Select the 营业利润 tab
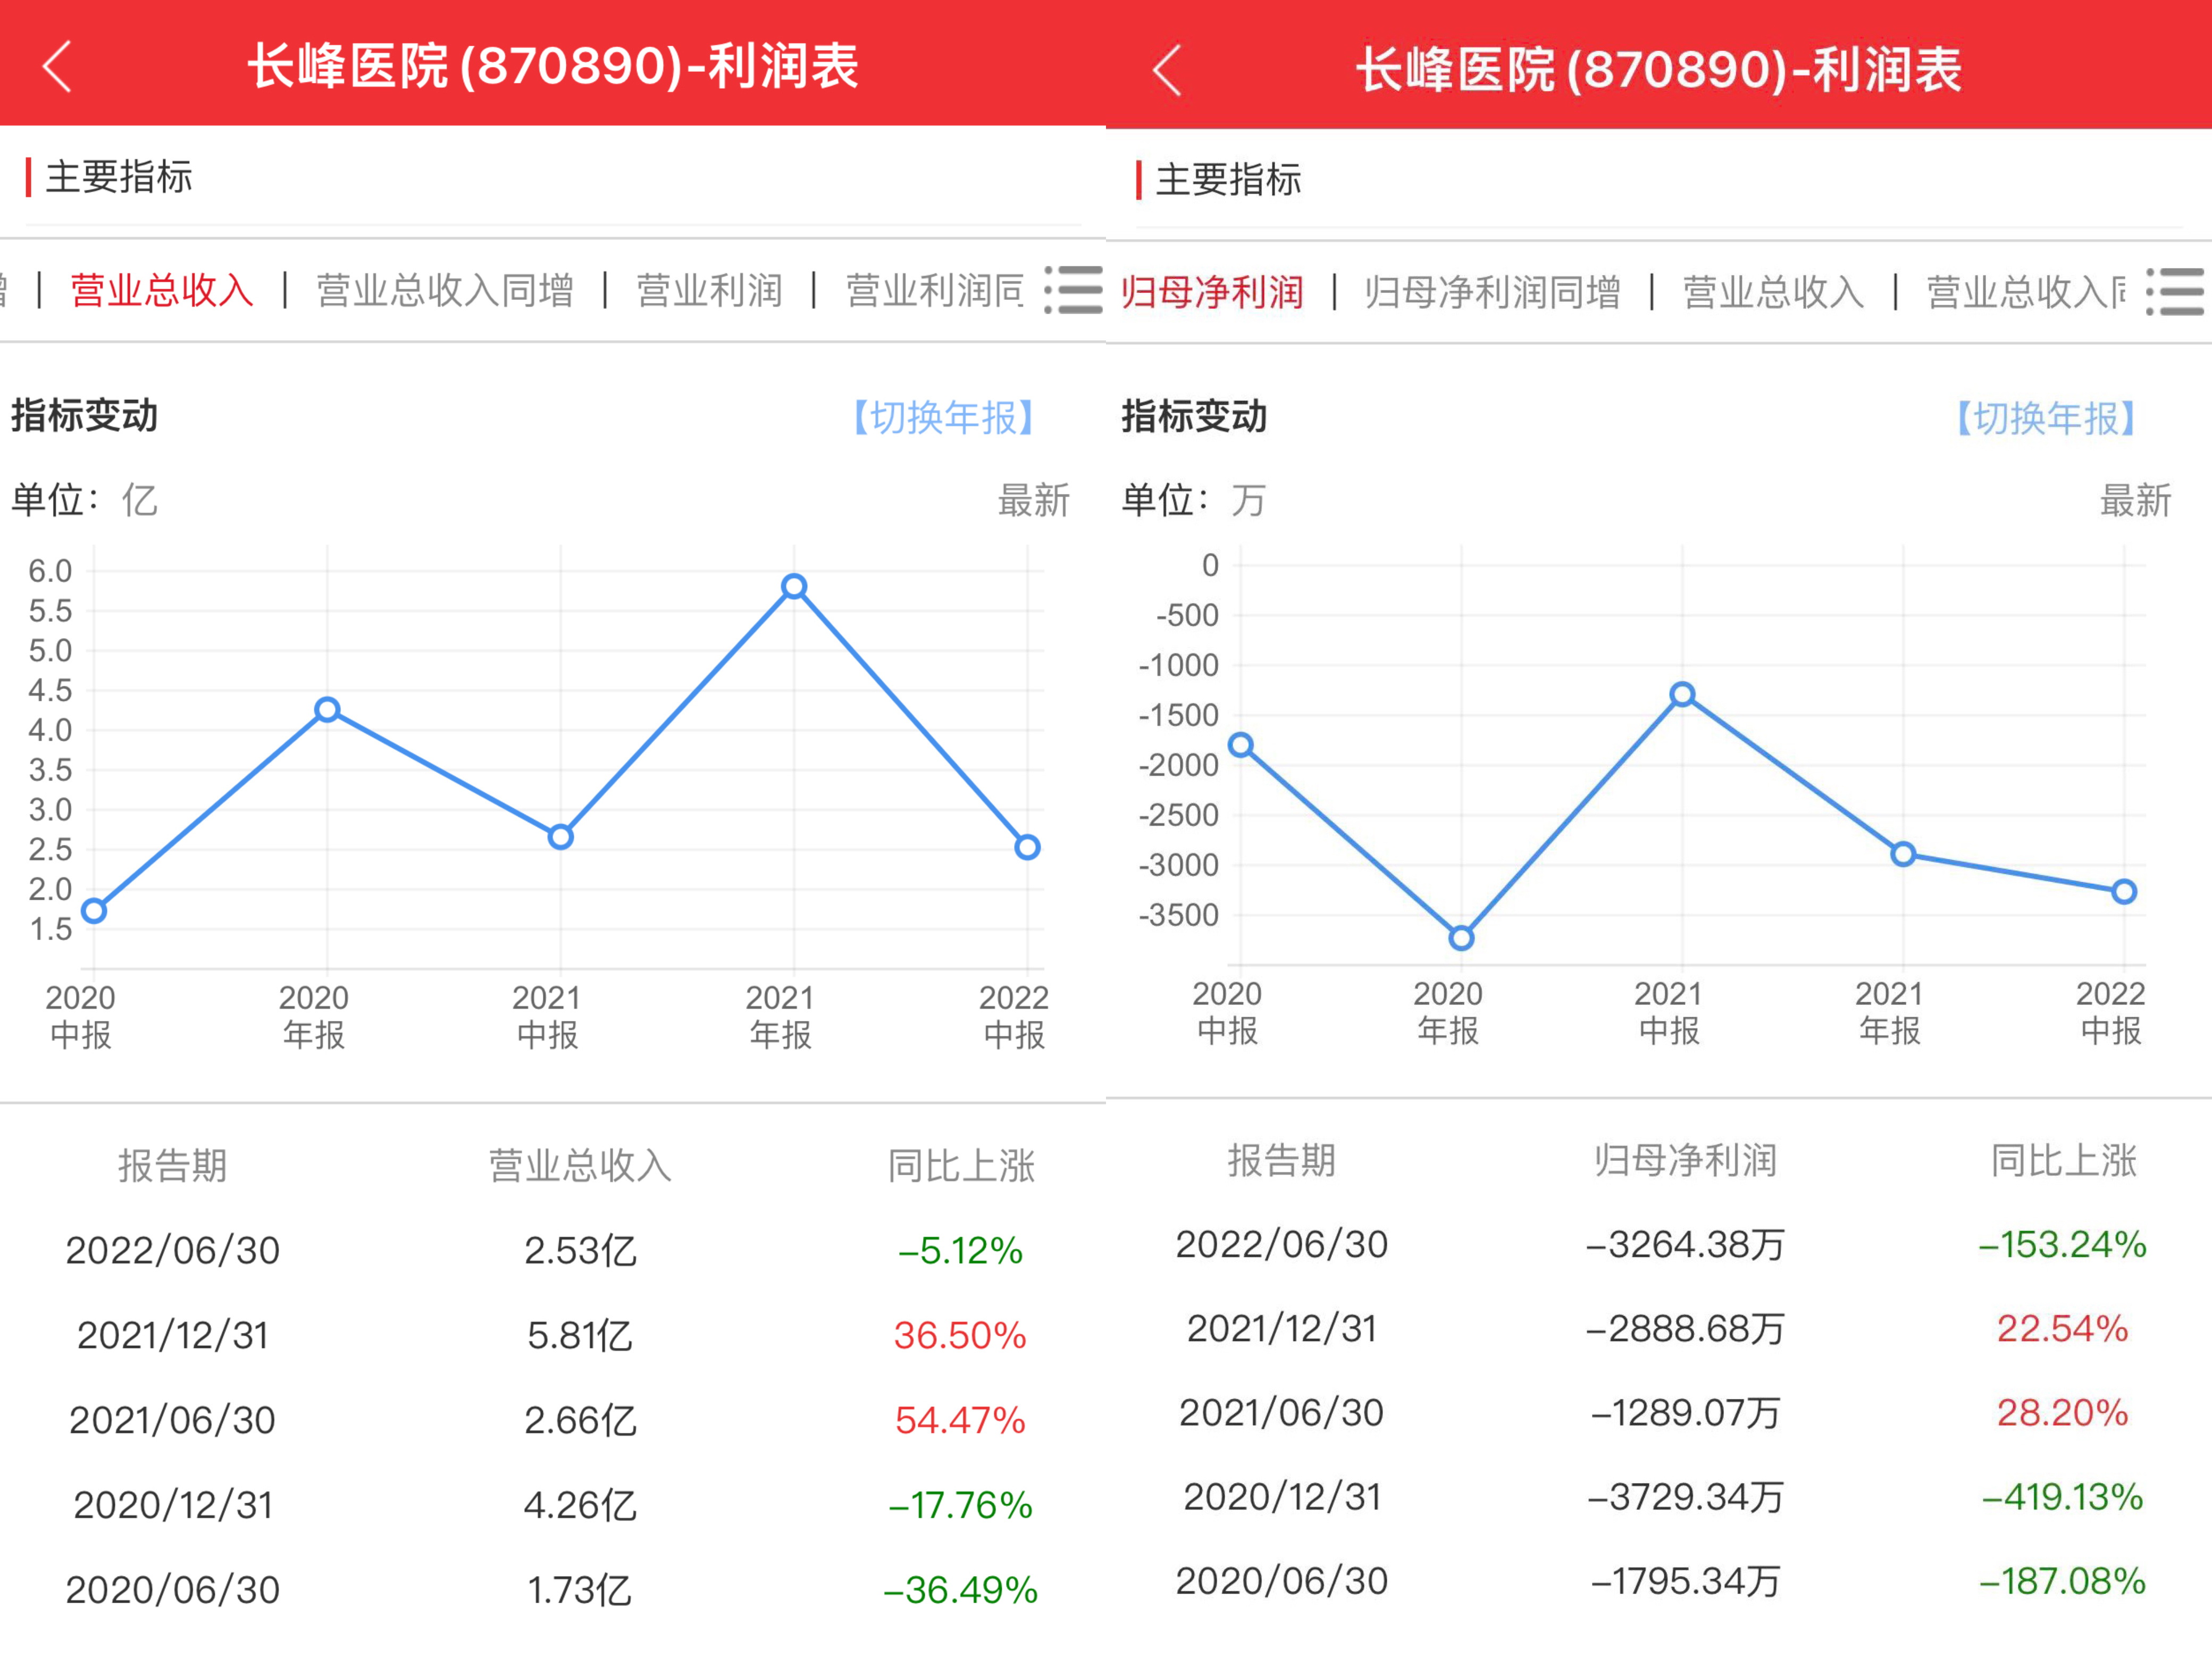This screenshot has height=1659, width=2212. pyautogui.click(x=709, y=291)
